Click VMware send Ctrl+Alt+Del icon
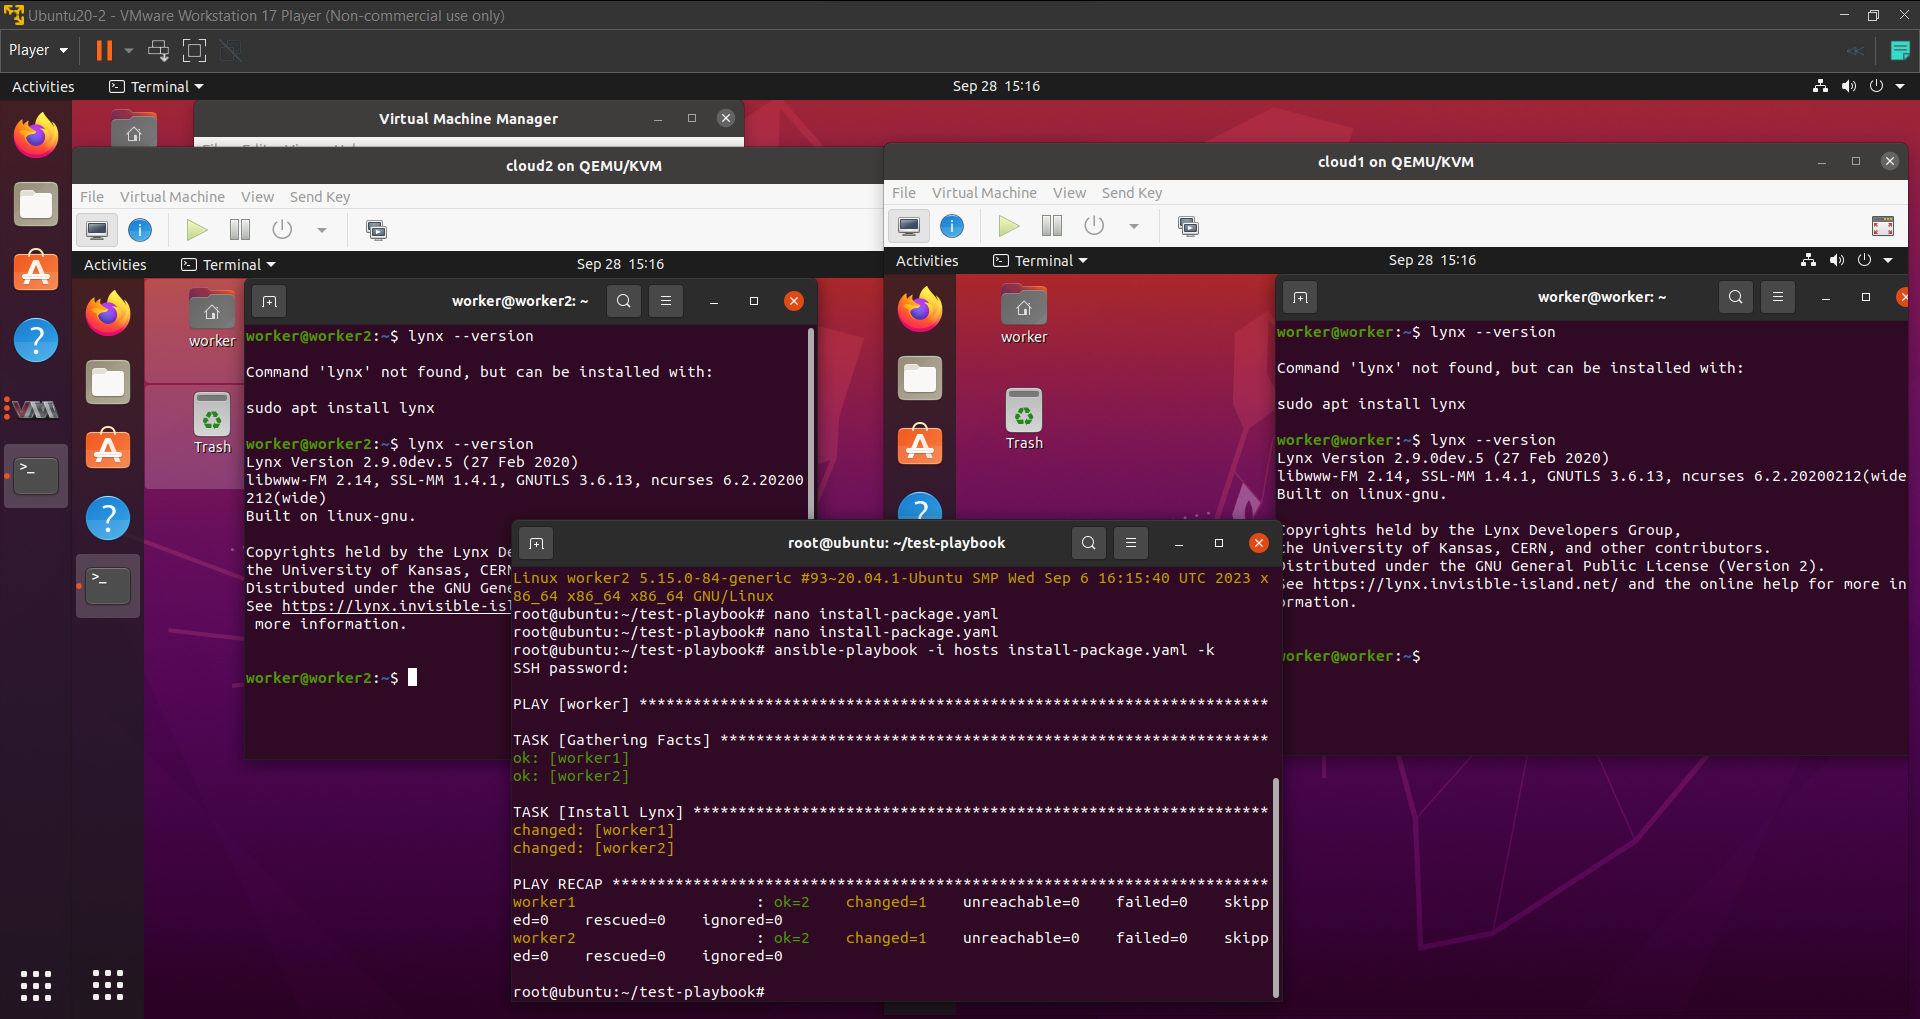 pyautogui.click(x=158, y=50)
